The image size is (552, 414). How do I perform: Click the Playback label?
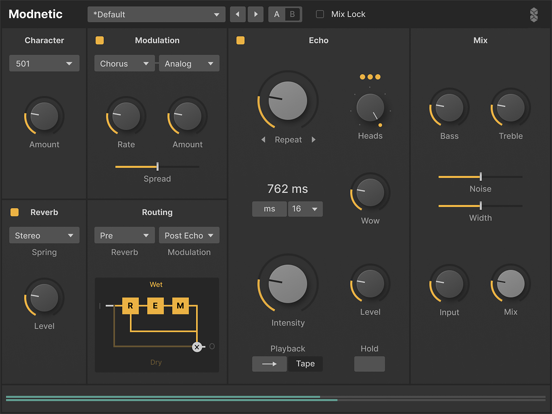pos(288,349)
